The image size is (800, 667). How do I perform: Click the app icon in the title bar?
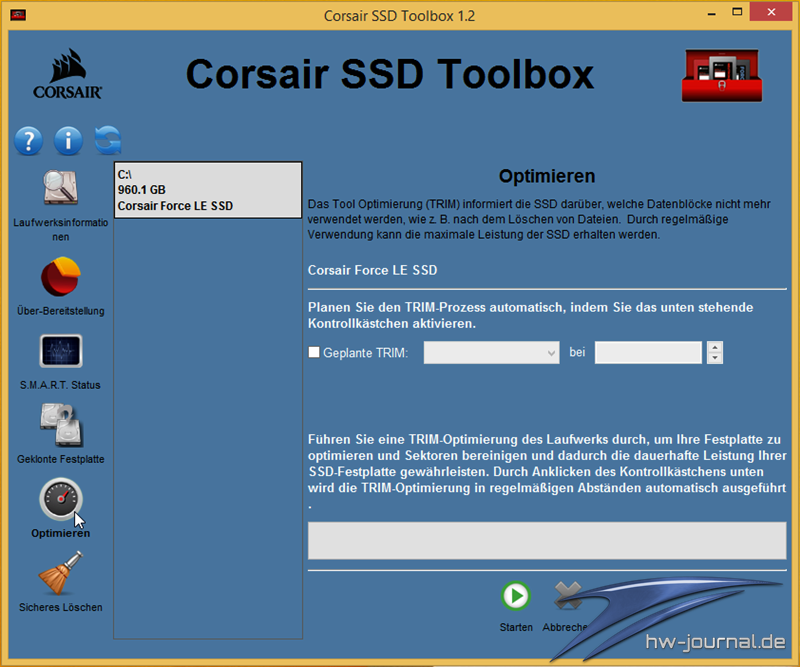click(x=18, y=15)
